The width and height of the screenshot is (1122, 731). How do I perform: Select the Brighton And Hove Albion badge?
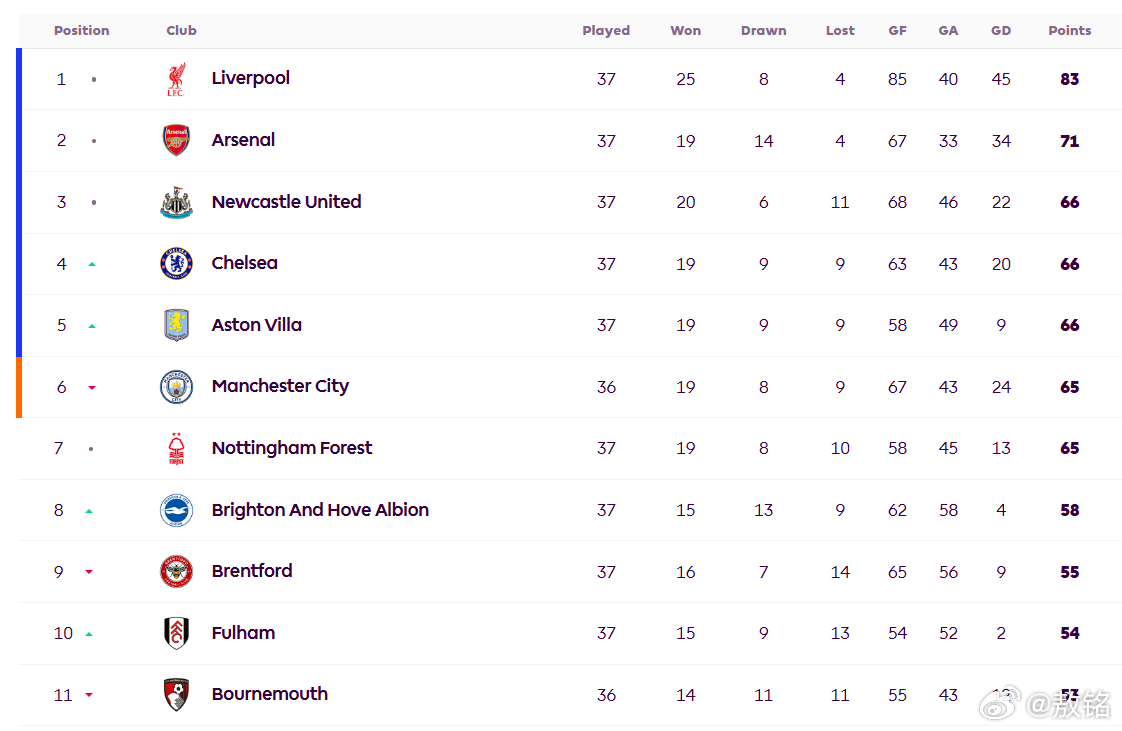coord(176,510)
